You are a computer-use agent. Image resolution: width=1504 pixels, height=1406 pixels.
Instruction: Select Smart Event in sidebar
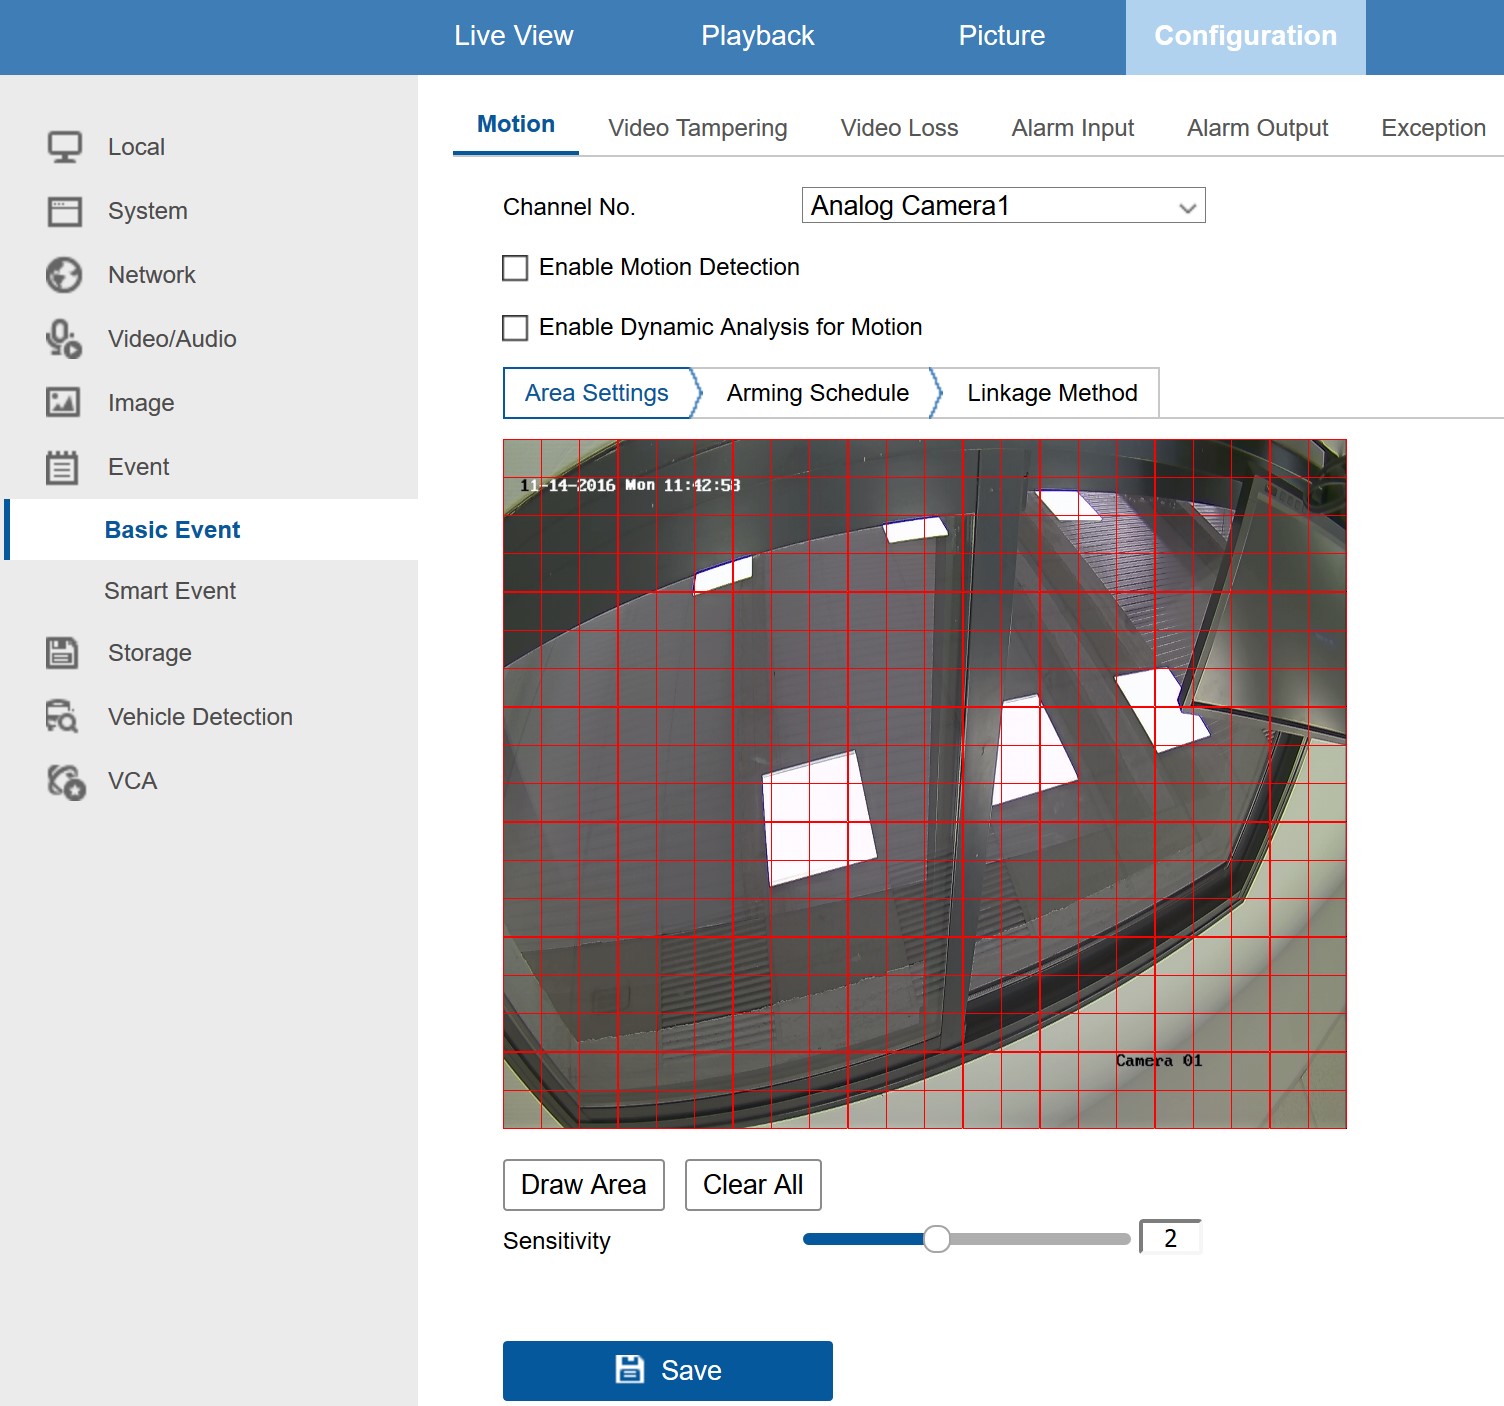170,591
